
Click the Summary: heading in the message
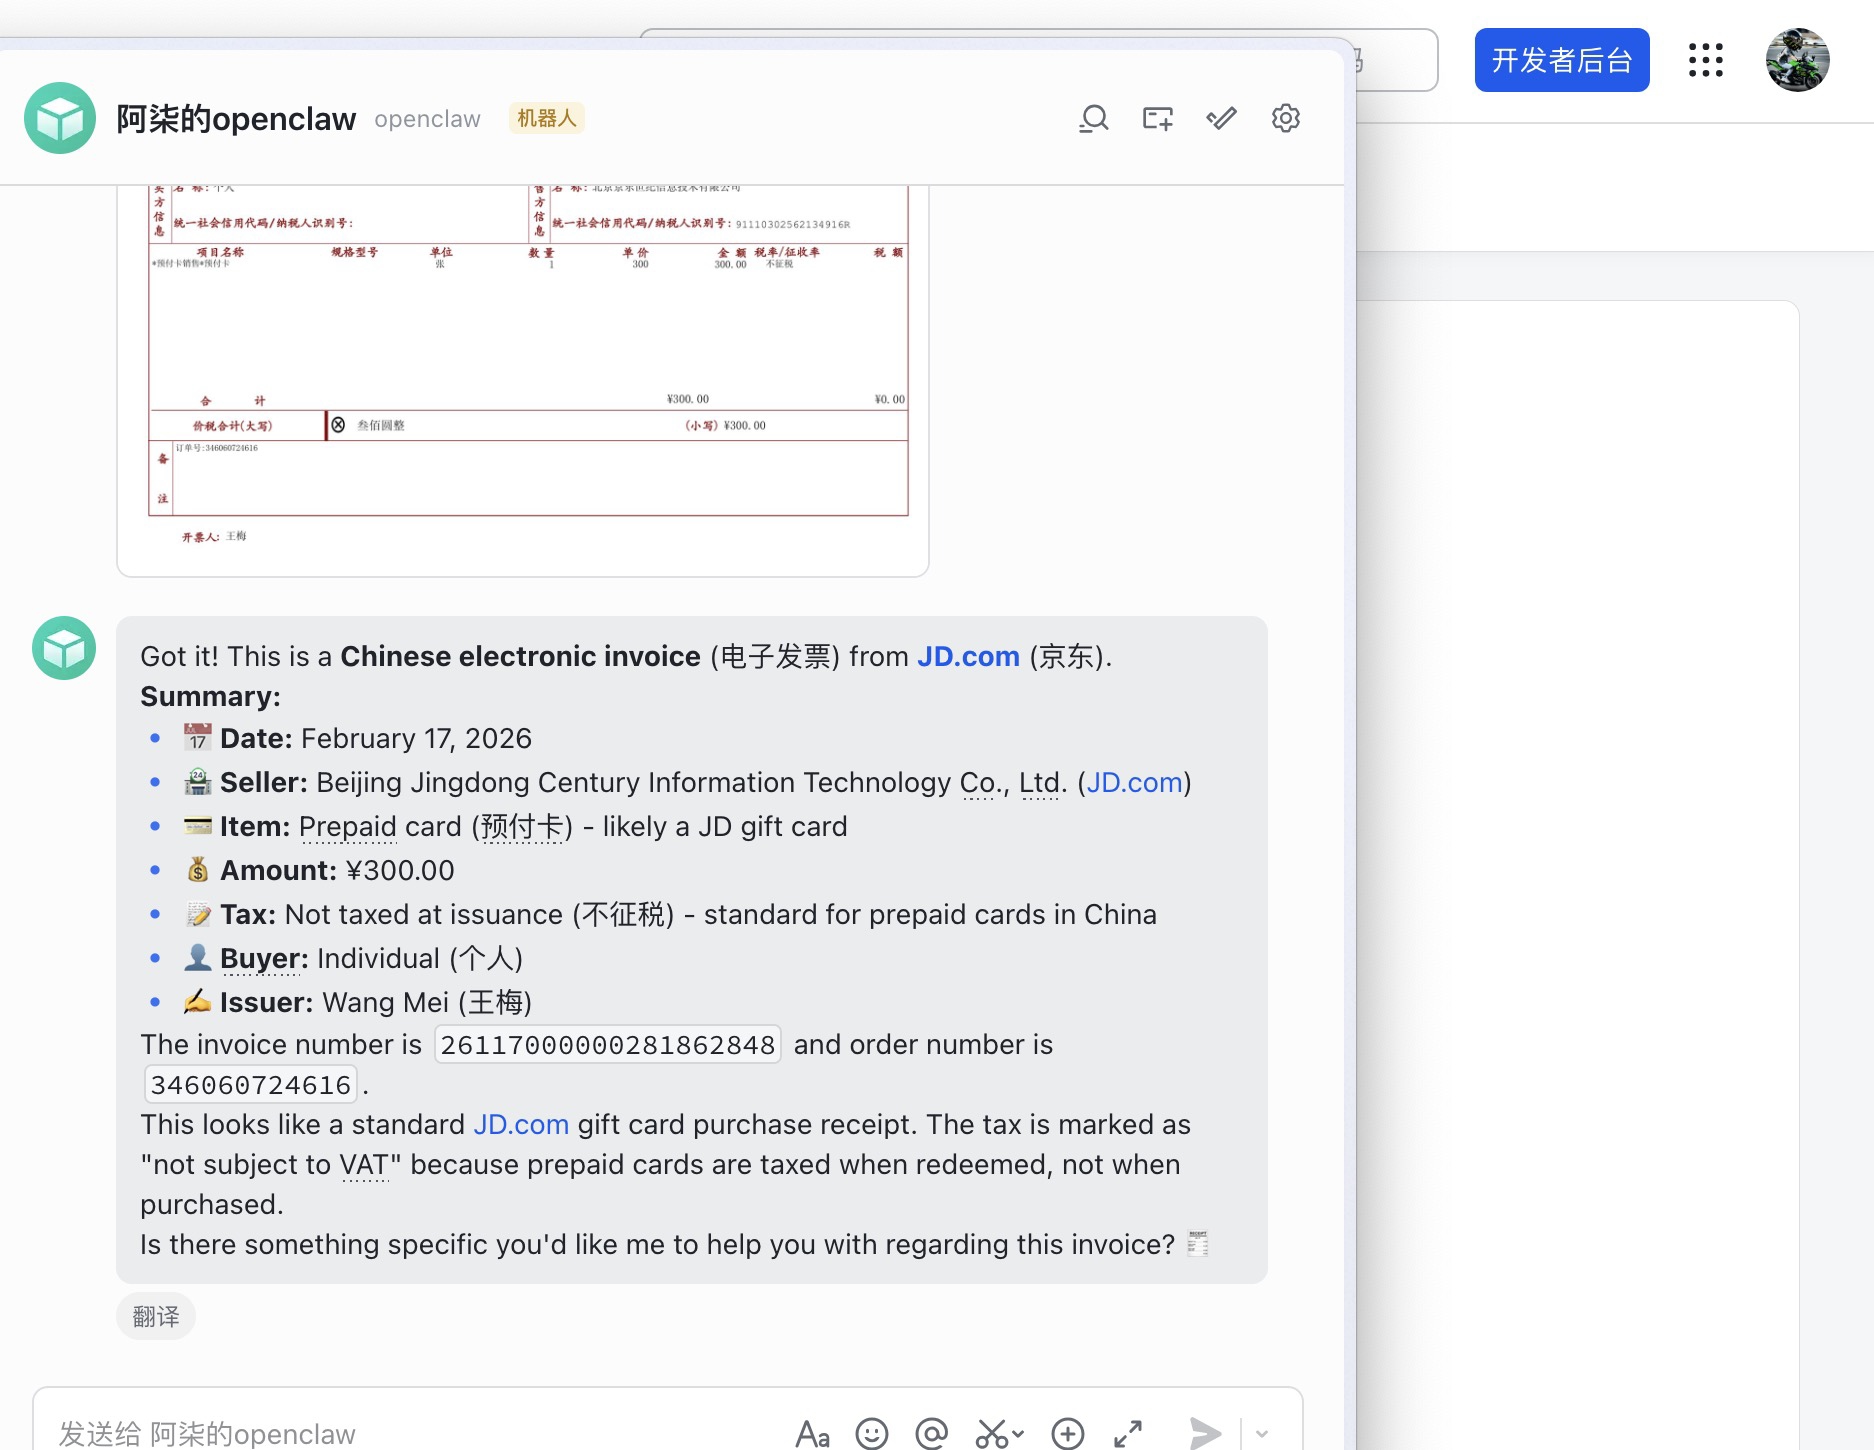pos(210,696)
